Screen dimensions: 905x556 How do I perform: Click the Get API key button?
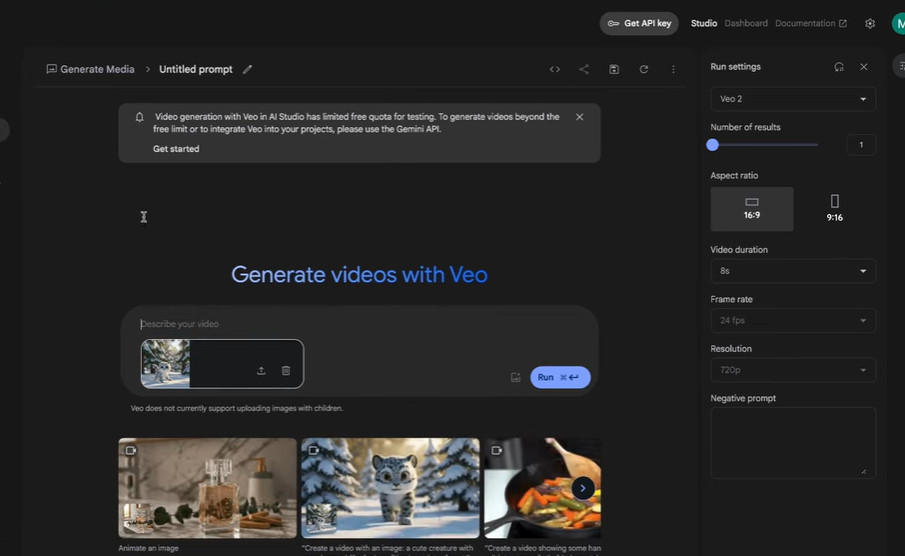[x=639, y=24]
